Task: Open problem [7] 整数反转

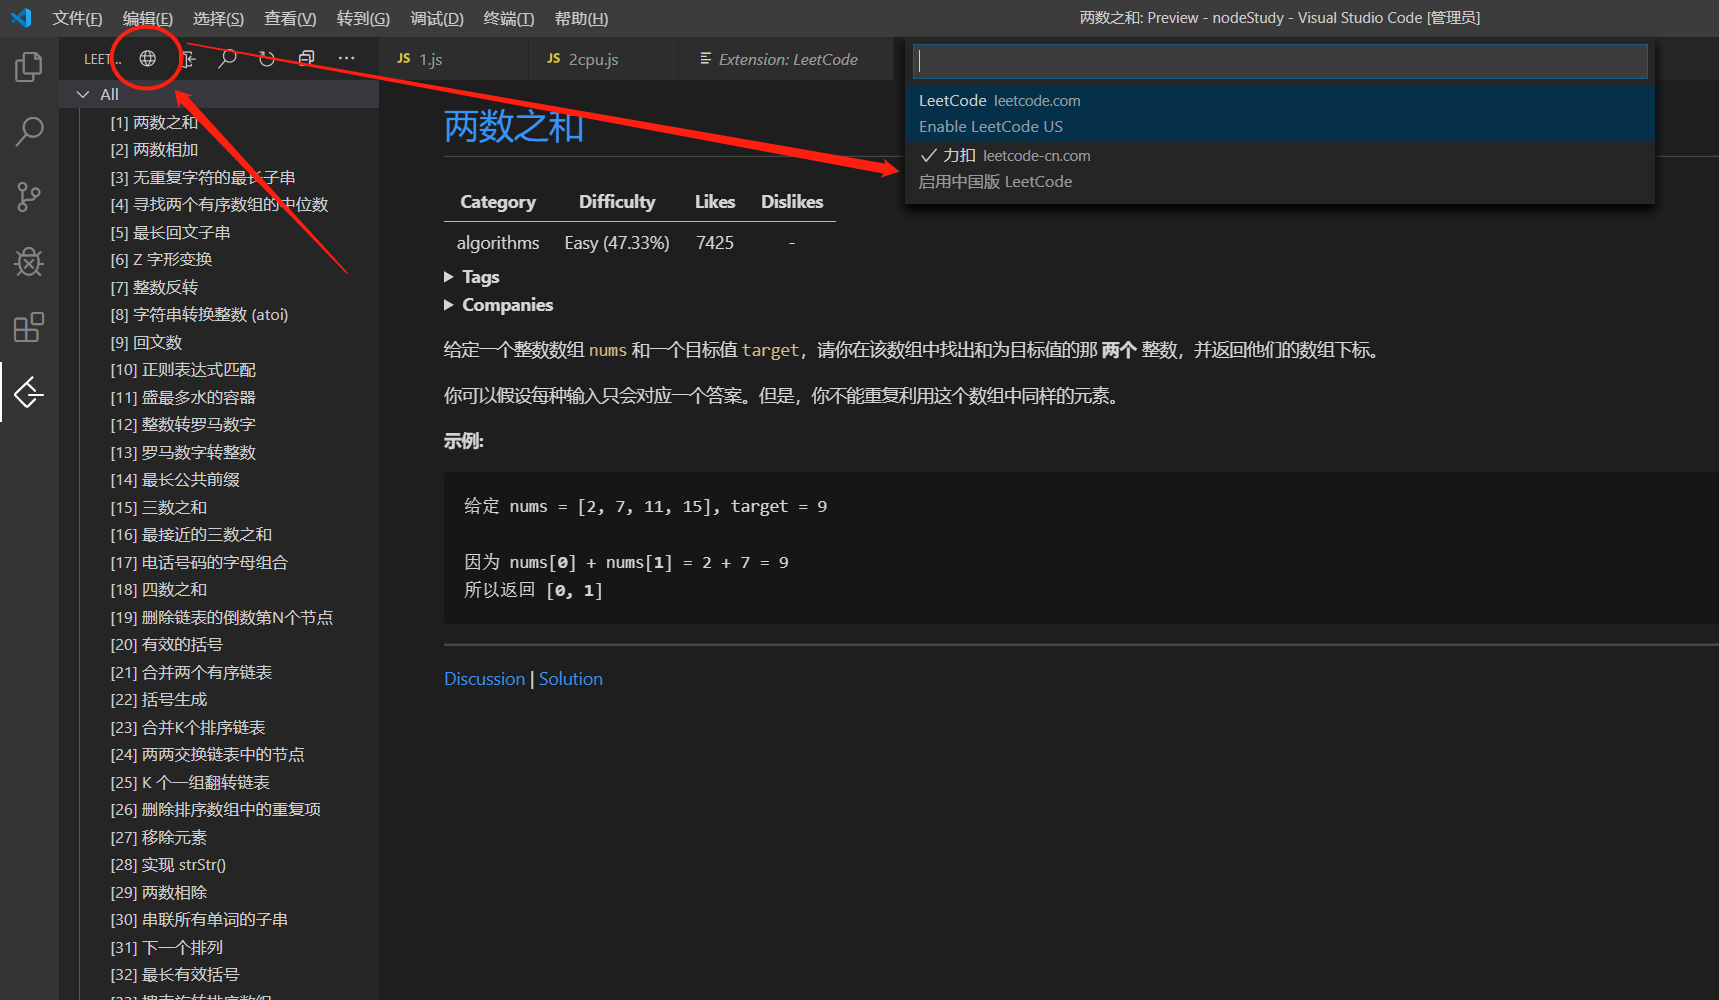Action: (154, 287)
